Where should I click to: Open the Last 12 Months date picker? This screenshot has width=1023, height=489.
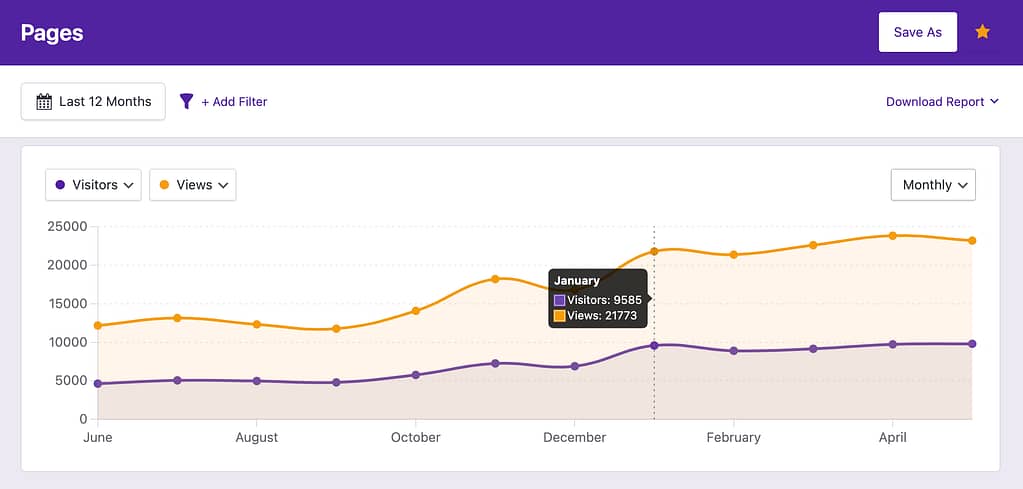[93, 101]
